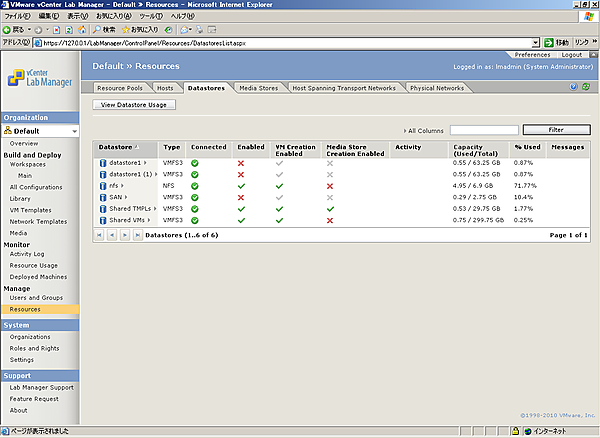Sort by the Datastore column header
600x438 pixels.
click(117, 147)
